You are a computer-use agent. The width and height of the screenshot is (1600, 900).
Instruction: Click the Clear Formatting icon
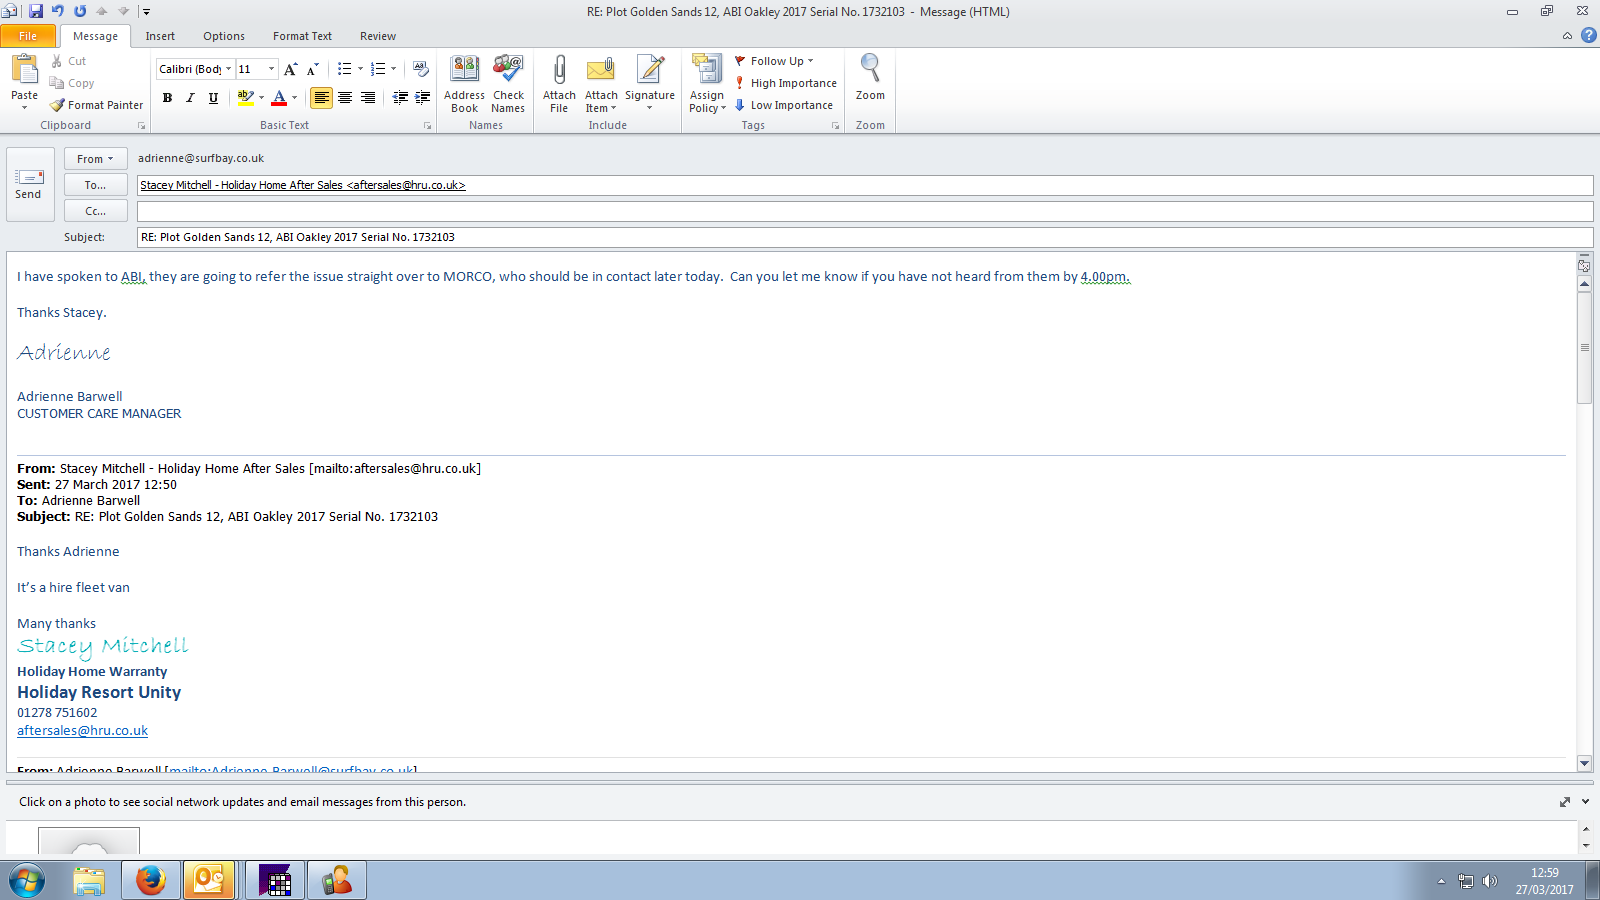click(421, 69)
